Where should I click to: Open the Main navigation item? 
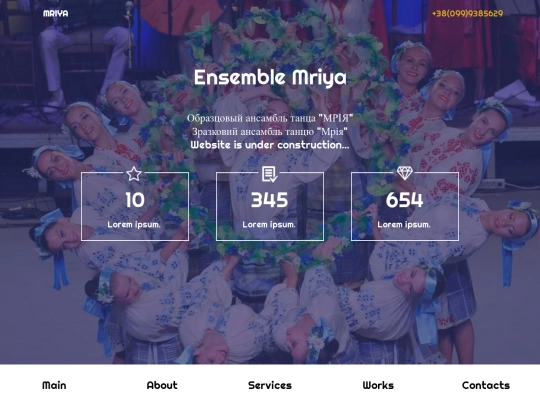pyautogui.click(x=54, y=385)
